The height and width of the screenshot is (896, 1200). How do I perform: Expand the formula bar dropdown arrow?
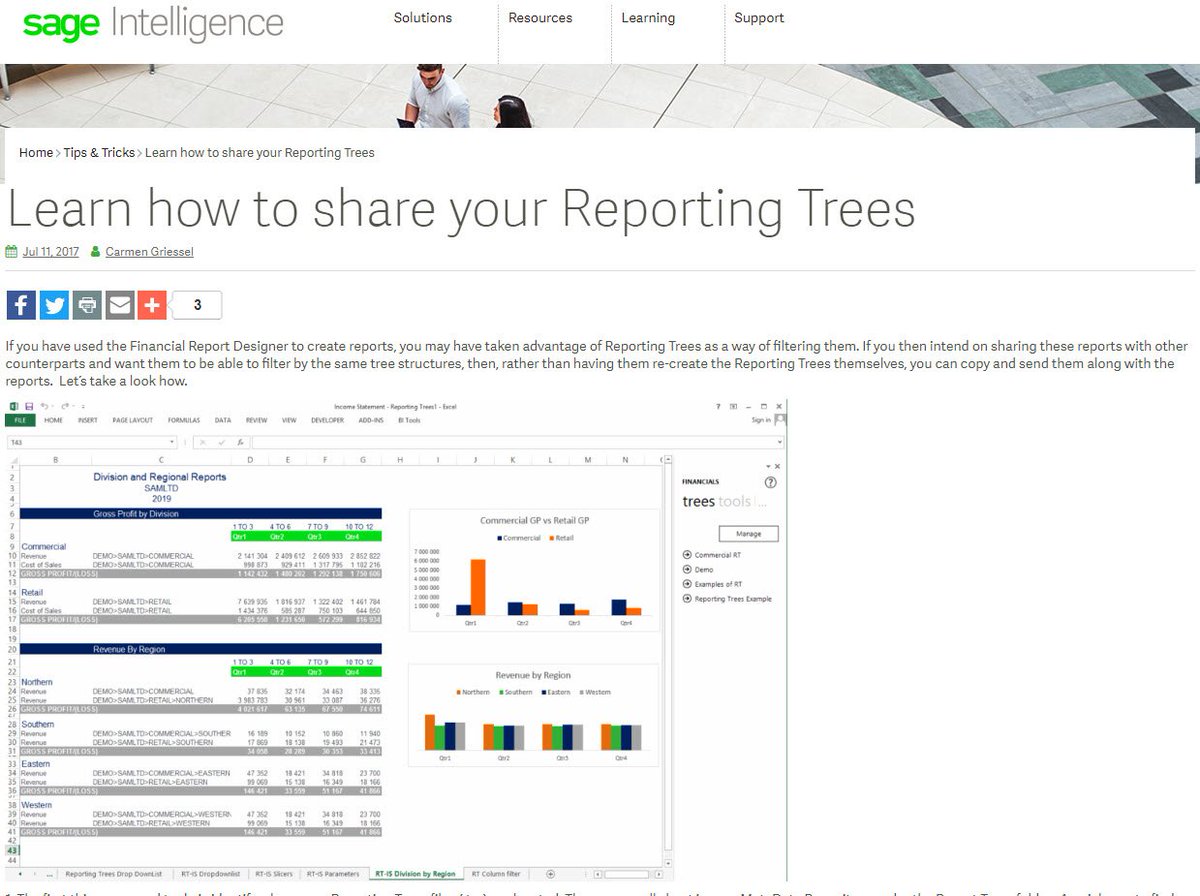coord(780,442)
